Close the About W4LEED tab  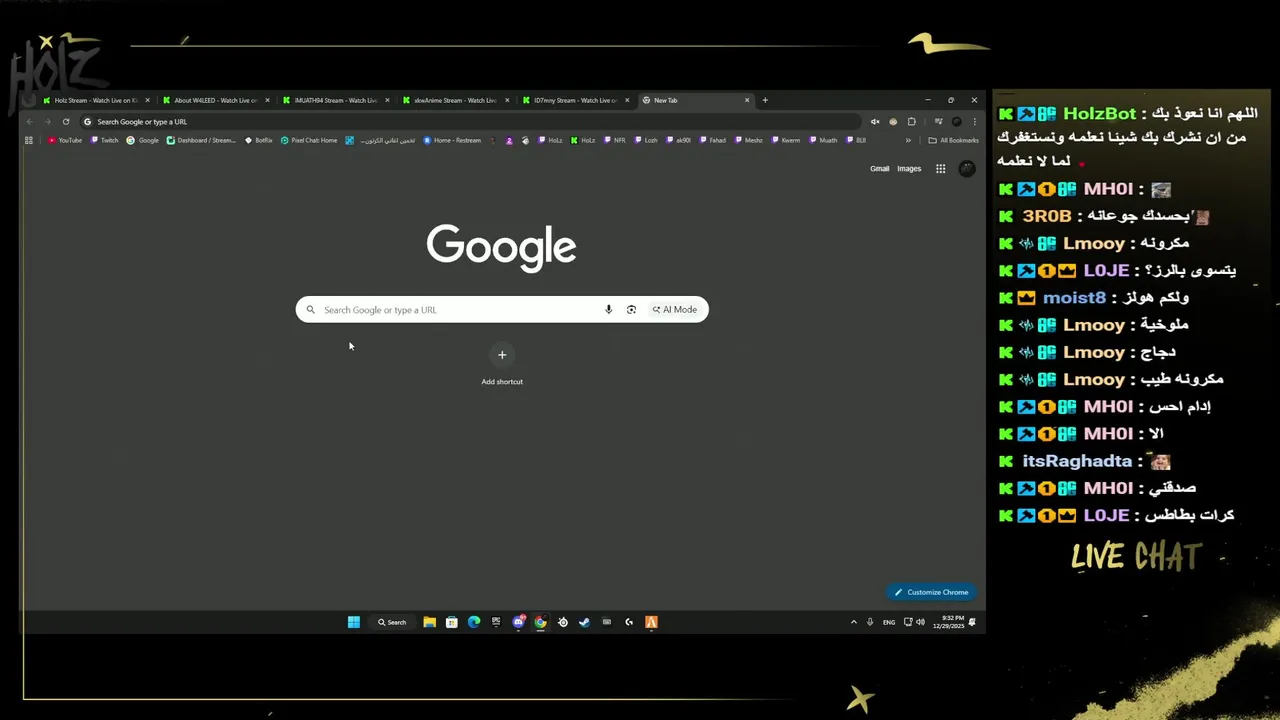point(267,100)
